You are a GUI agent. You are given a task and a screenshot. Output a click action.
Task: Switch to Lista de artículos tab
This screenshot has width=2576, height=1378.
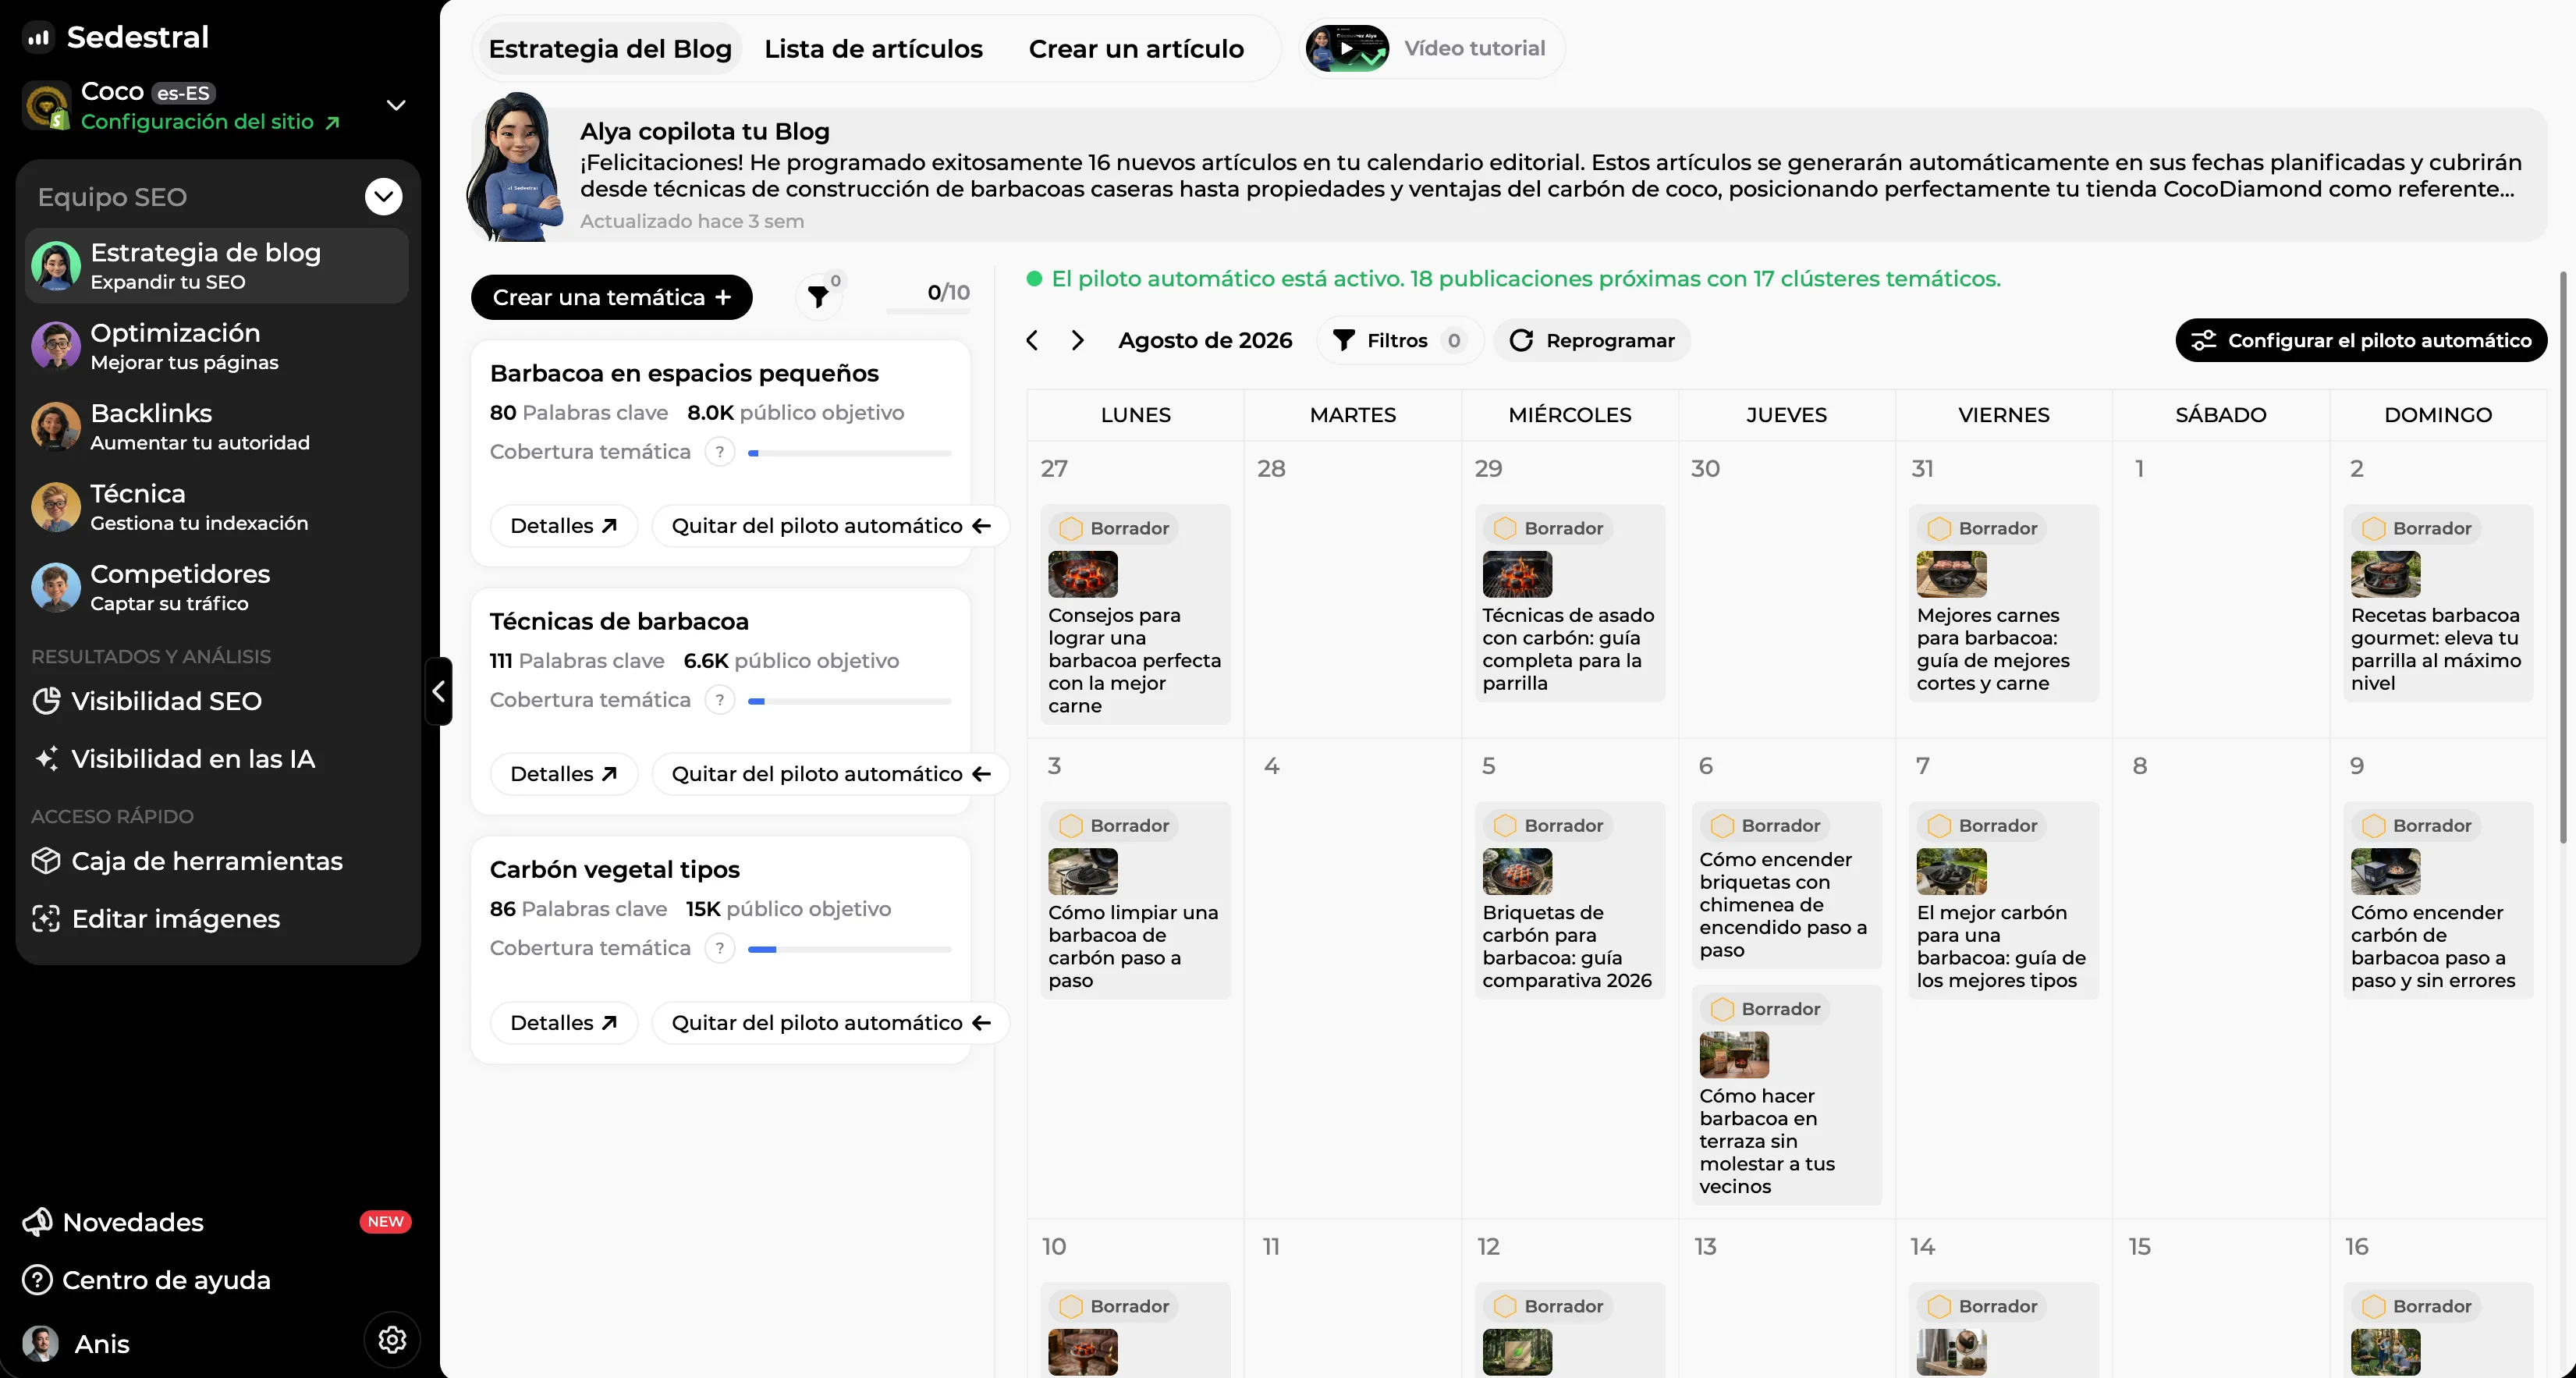tap(874, 48)
